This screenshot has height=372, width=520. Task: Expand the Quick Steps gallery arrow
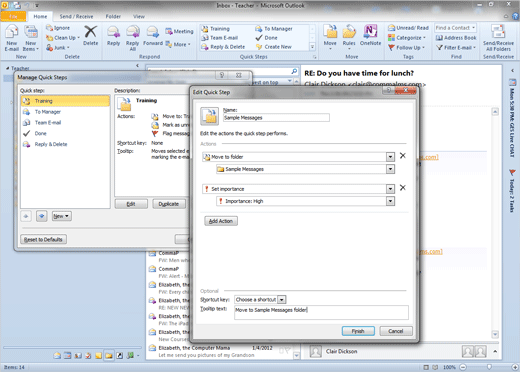[x=312, y=47]
